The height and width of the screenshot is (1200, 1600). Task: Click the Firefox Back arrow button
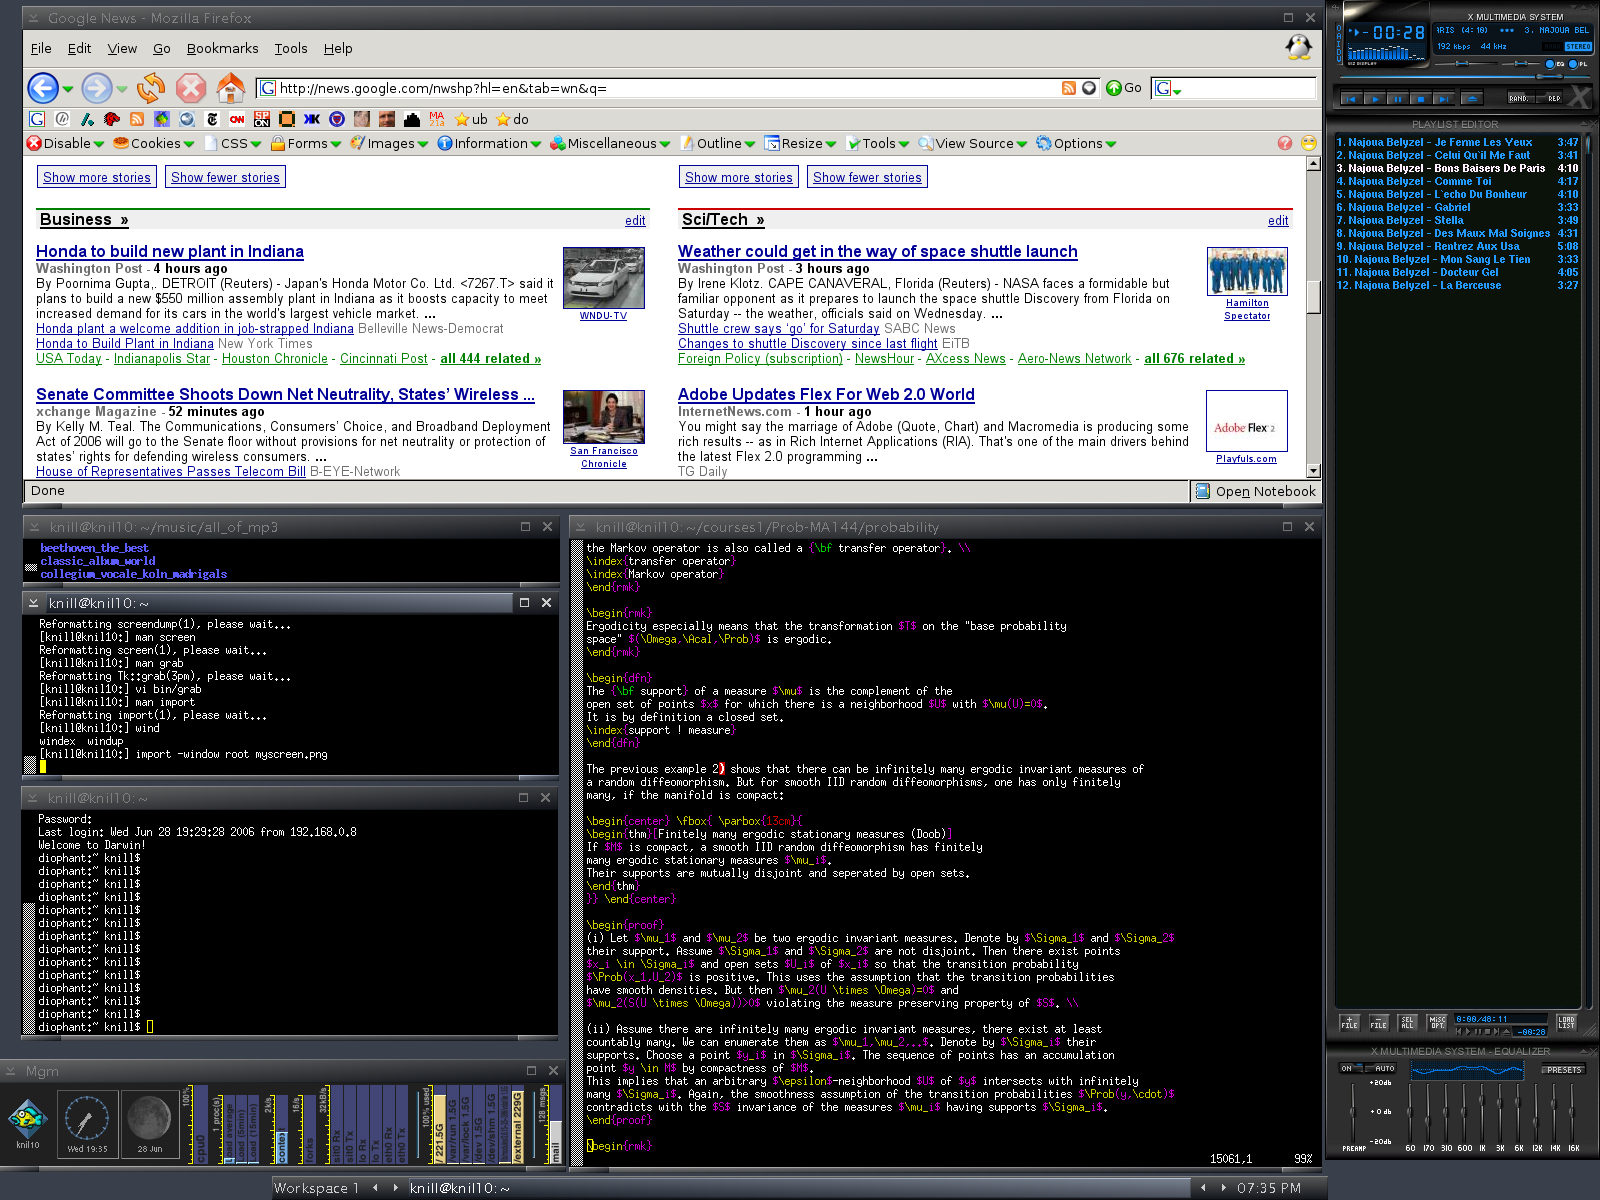pyautogui.click(x=42, y=88)
